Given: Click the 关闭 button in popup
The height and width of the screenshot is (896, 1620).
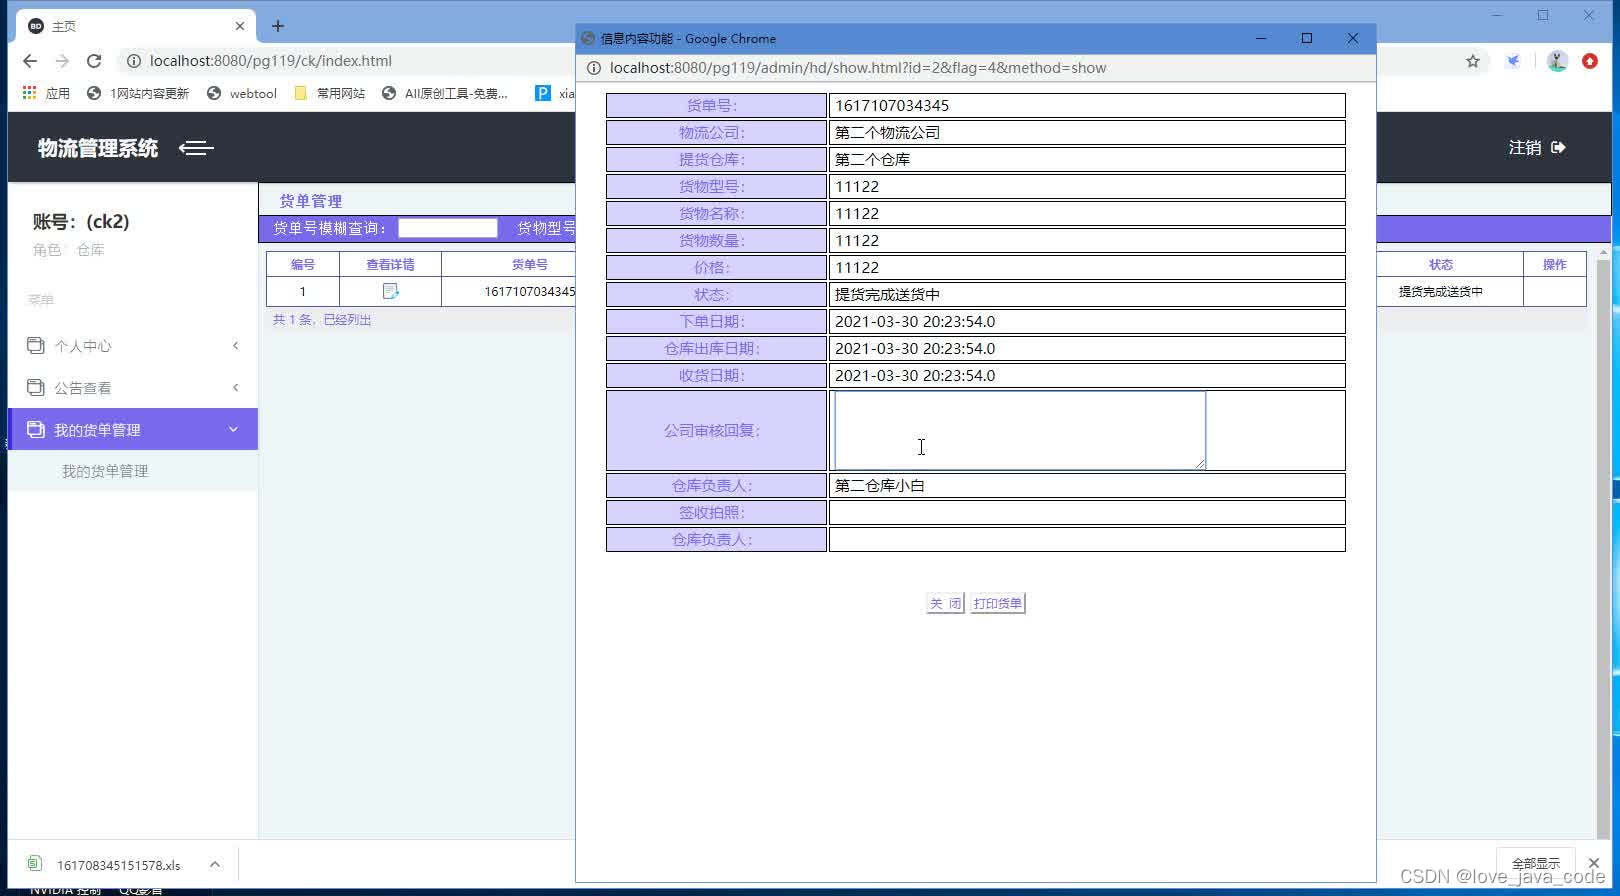Looking at the screenshot, I should [945, 603].
